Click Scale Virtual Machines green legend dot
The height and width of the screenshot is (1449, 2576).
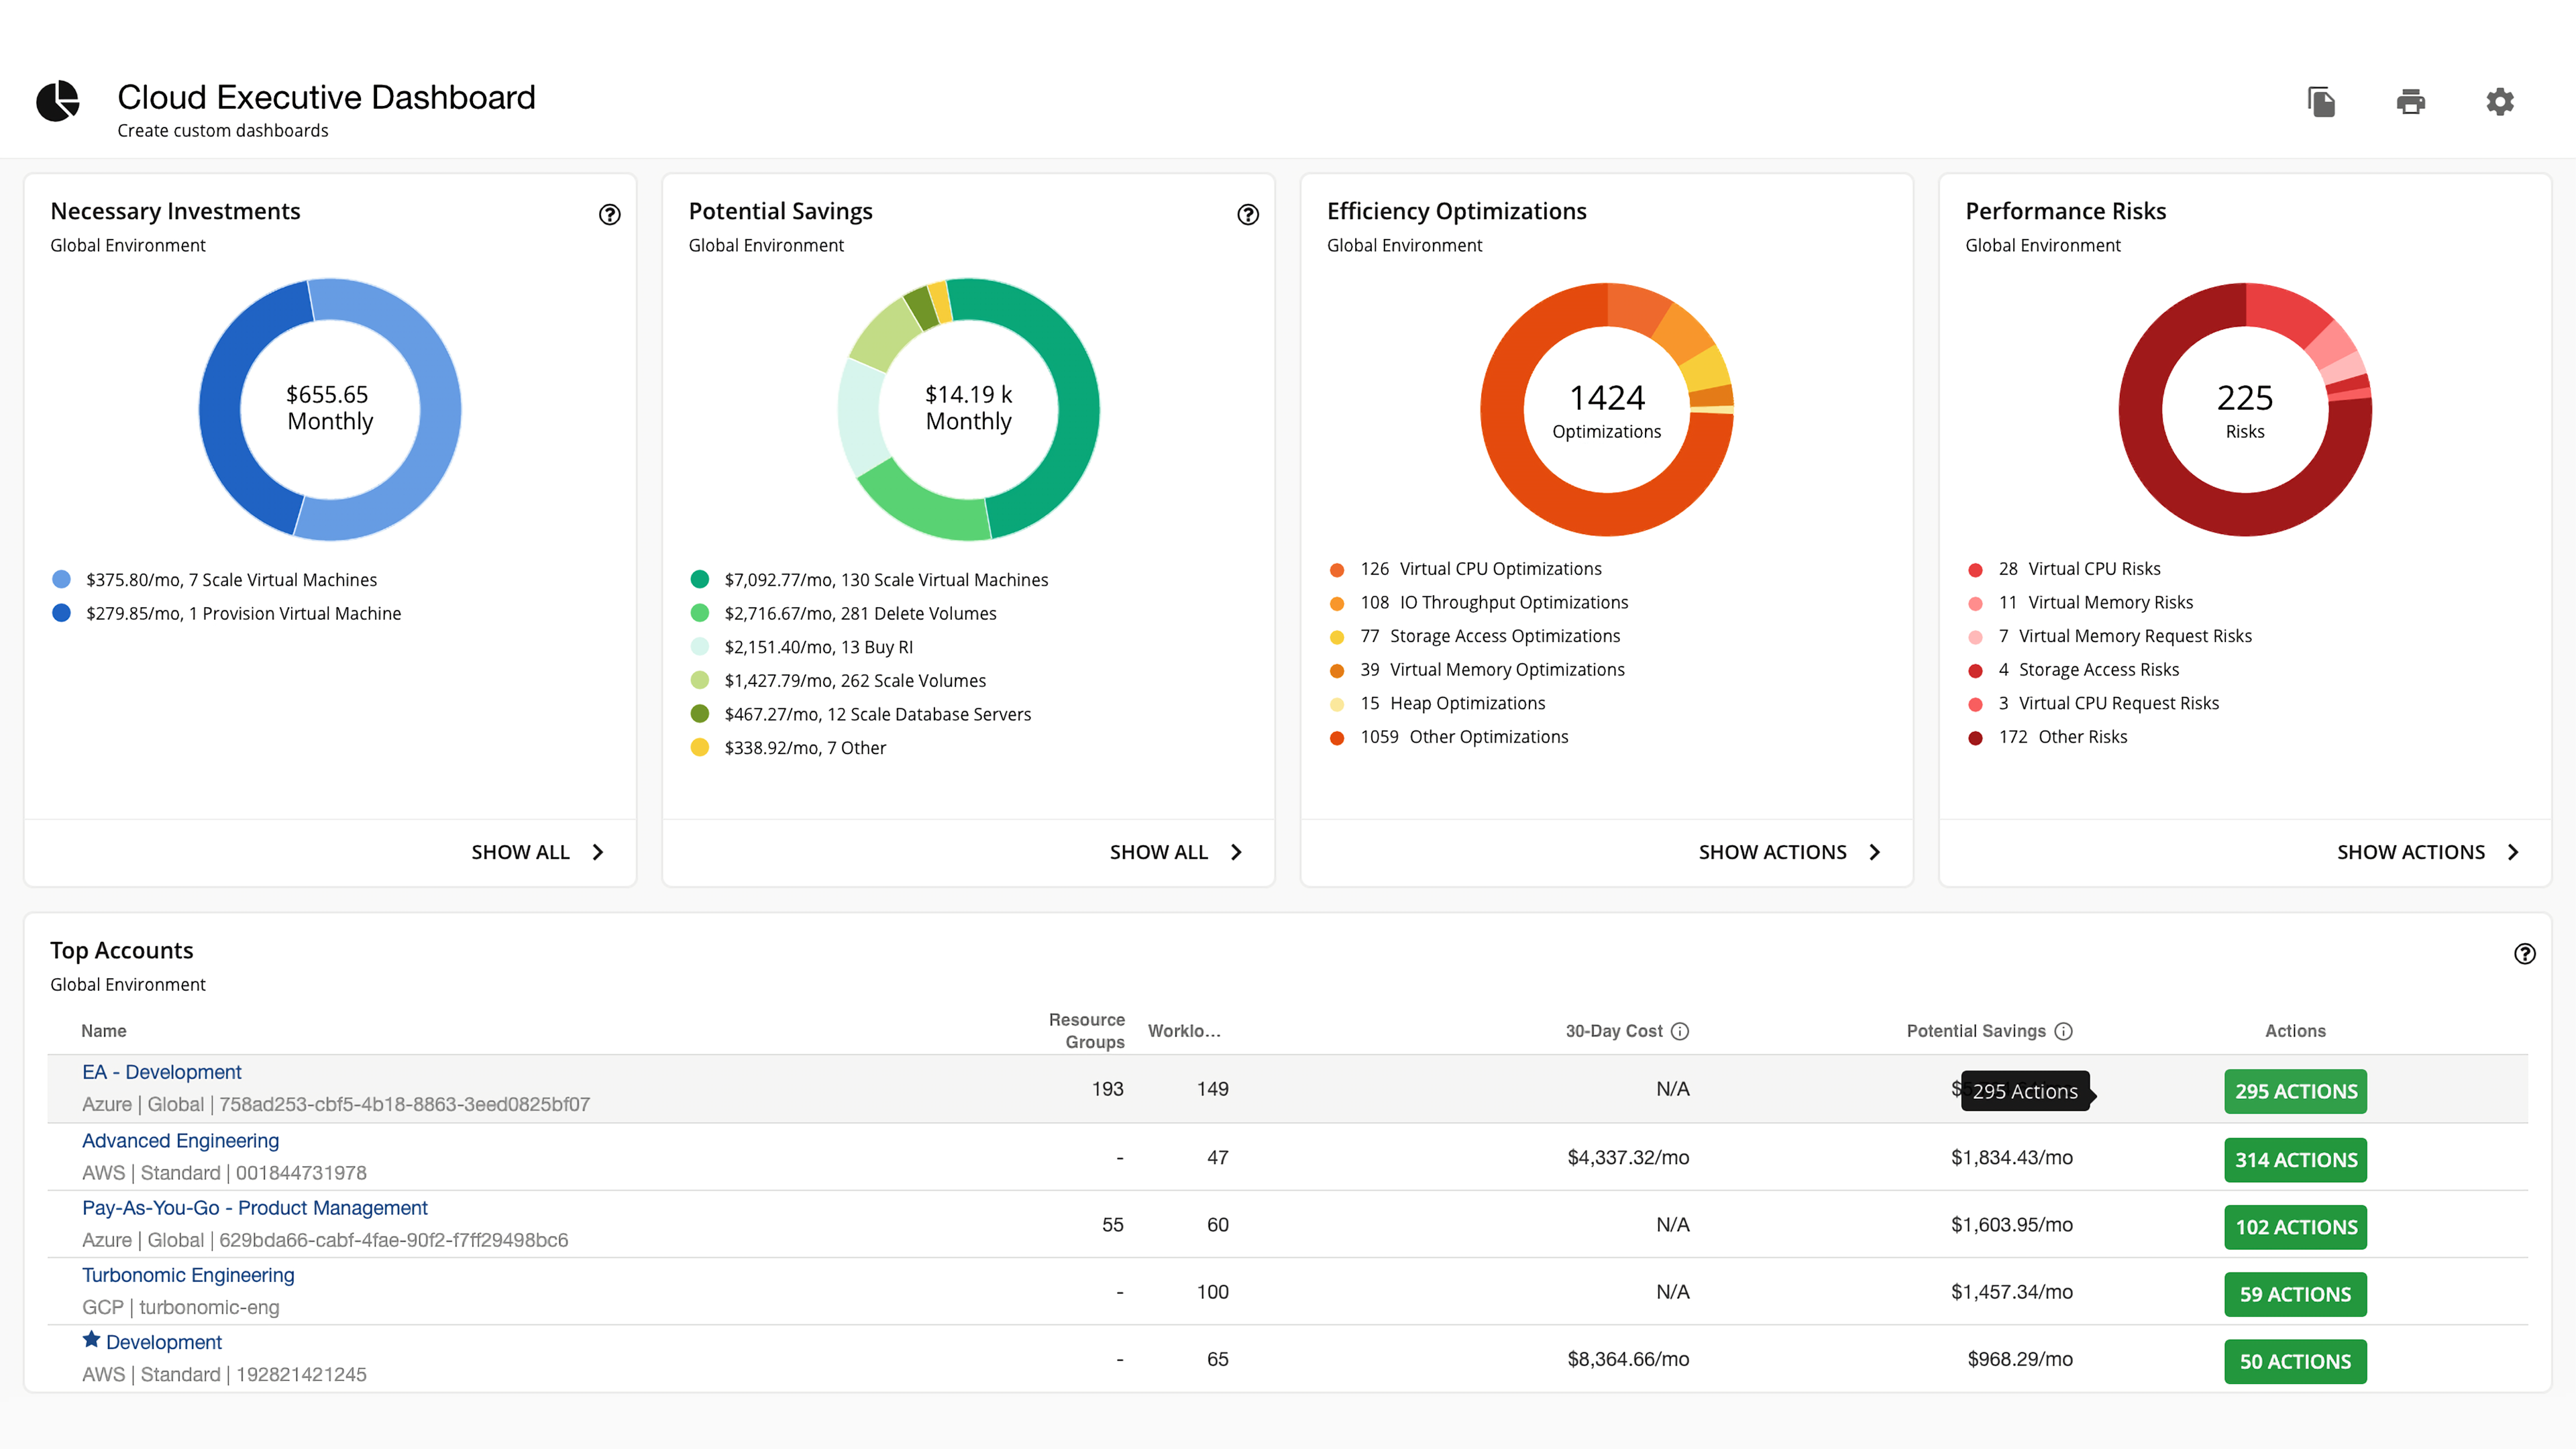pyautogui.click(x=700, y=580)
